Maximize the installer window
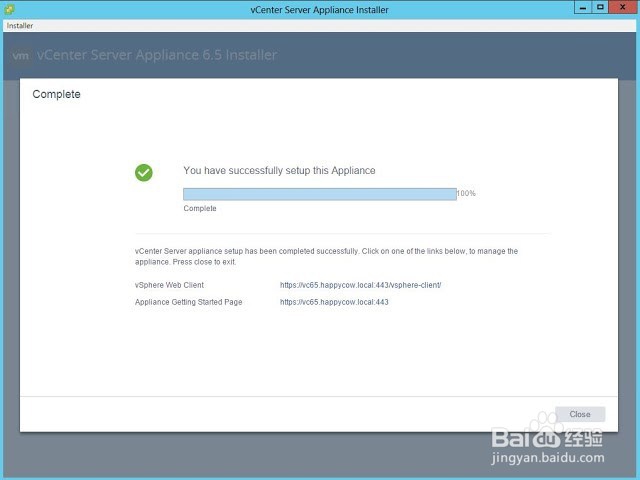The width and height of the screenshot is (640, 480). click(600, 7)
